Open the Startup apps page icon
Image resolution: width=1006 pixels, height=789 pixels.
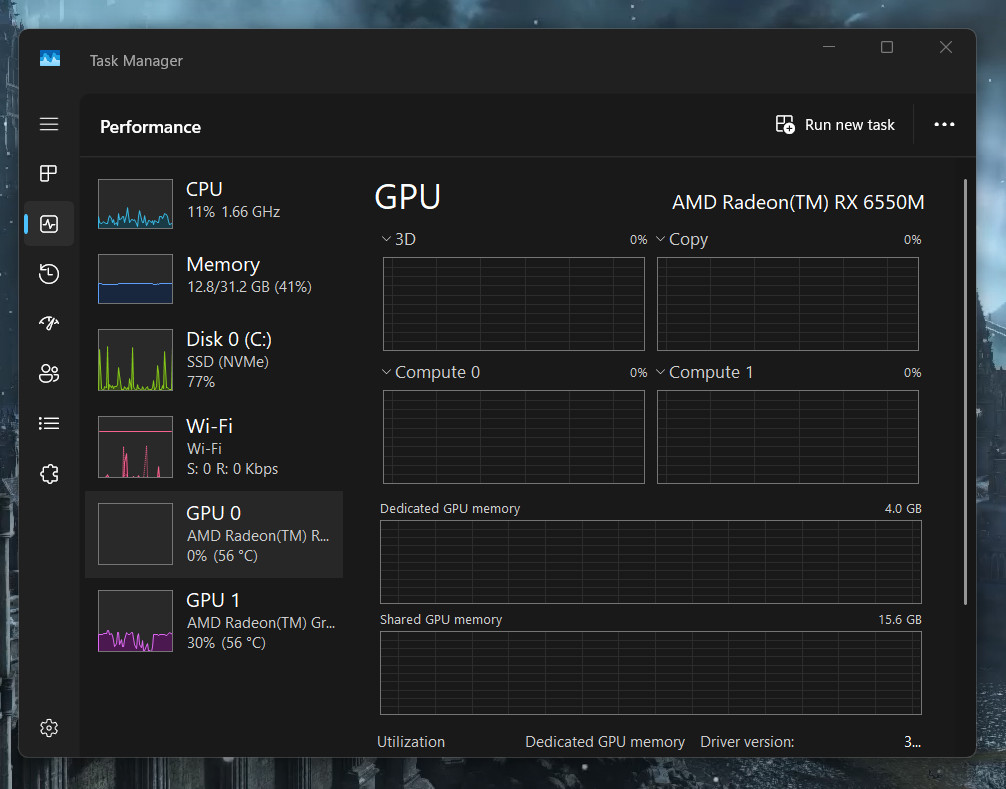tap(49, 323)
